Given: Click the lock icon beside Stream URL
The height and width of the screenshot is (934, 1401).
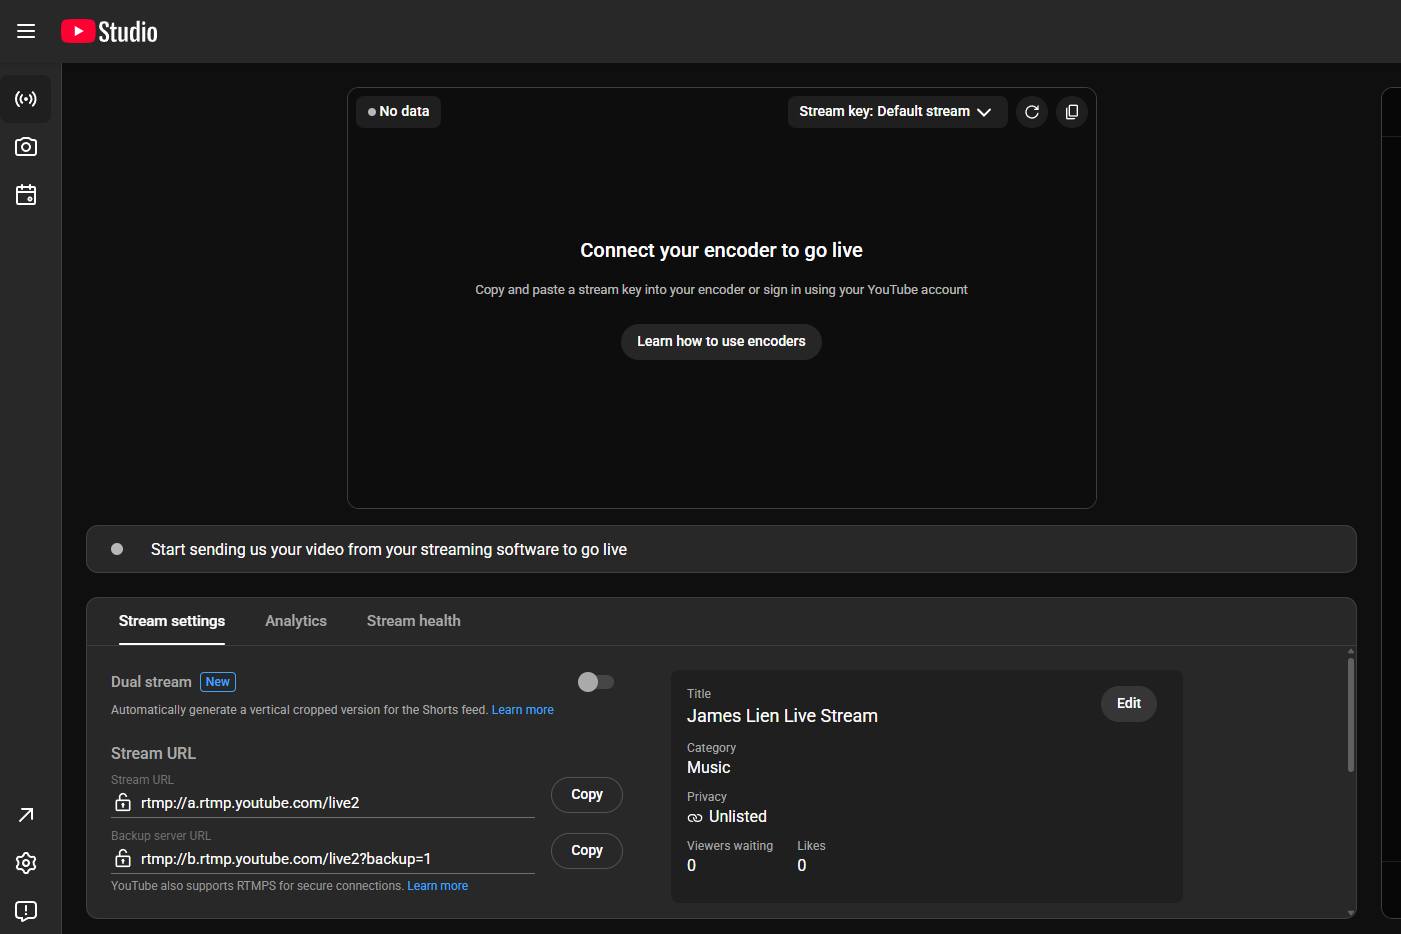Looking at the screenshot, I should [122, 802].
